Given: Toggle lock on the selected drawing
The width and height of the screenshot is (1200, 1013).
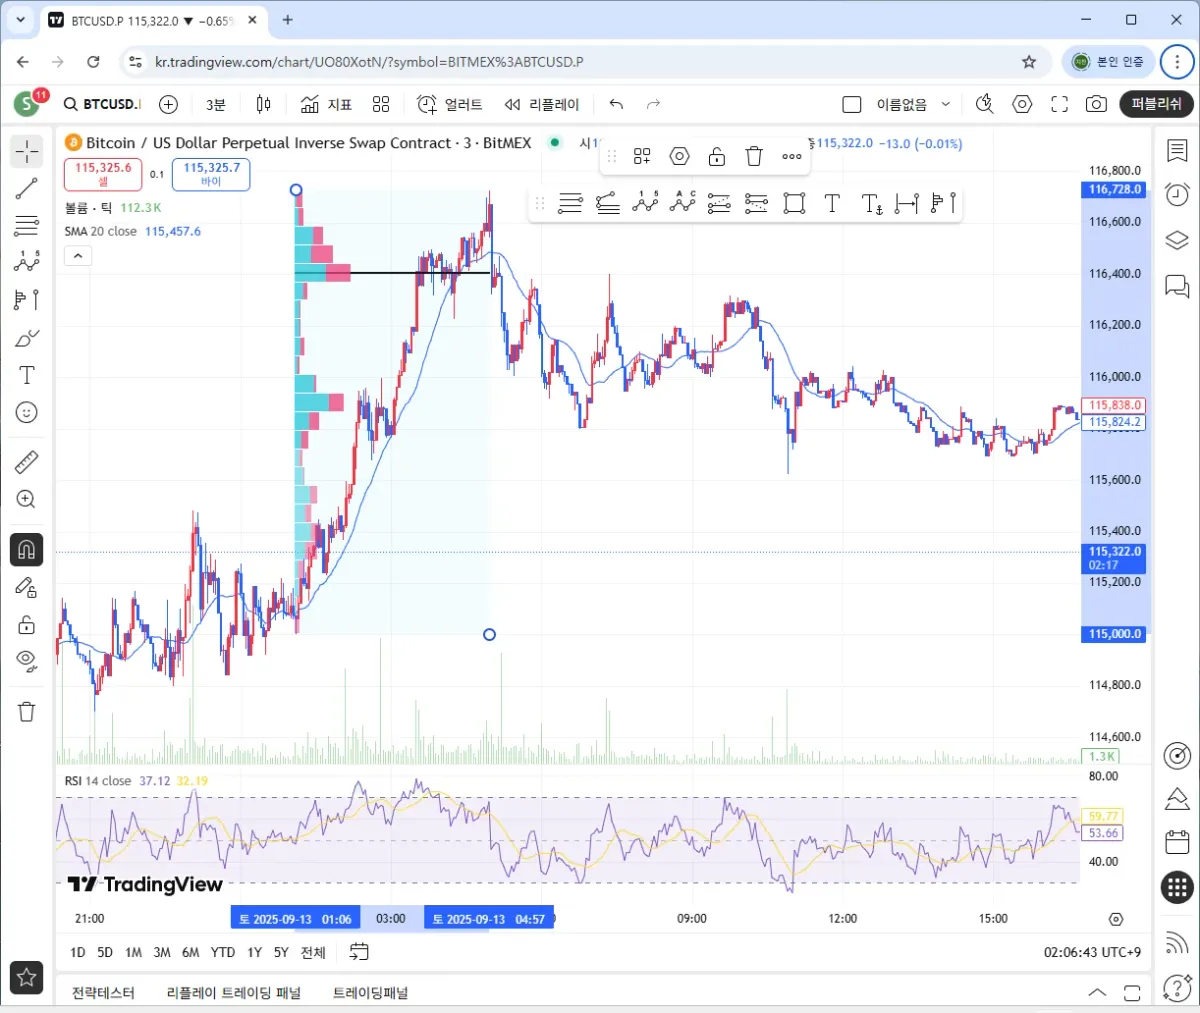Looking at the screenshot, I should tap(716, 156).
